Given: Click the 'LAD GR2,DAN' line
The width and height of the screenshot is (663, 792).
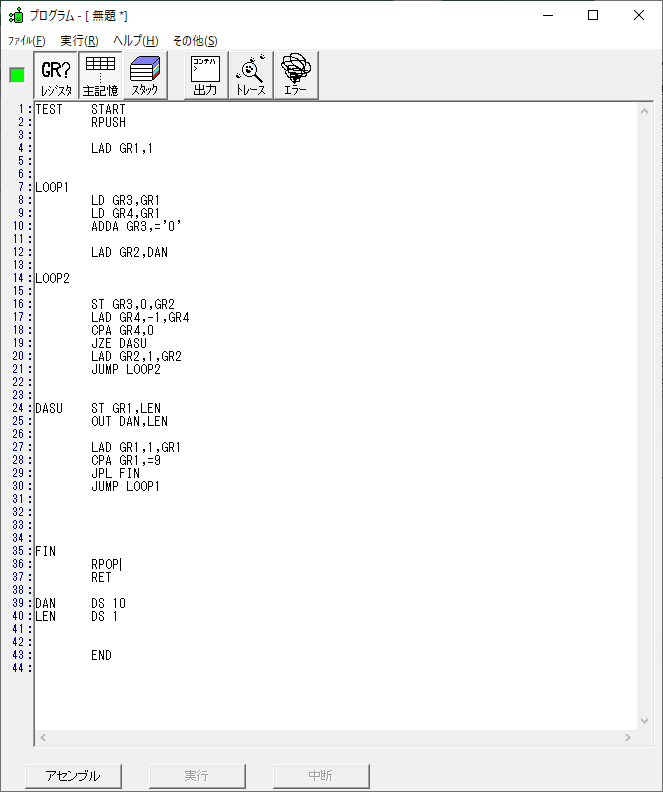Looking at the screenshot, I should [129, 253].
